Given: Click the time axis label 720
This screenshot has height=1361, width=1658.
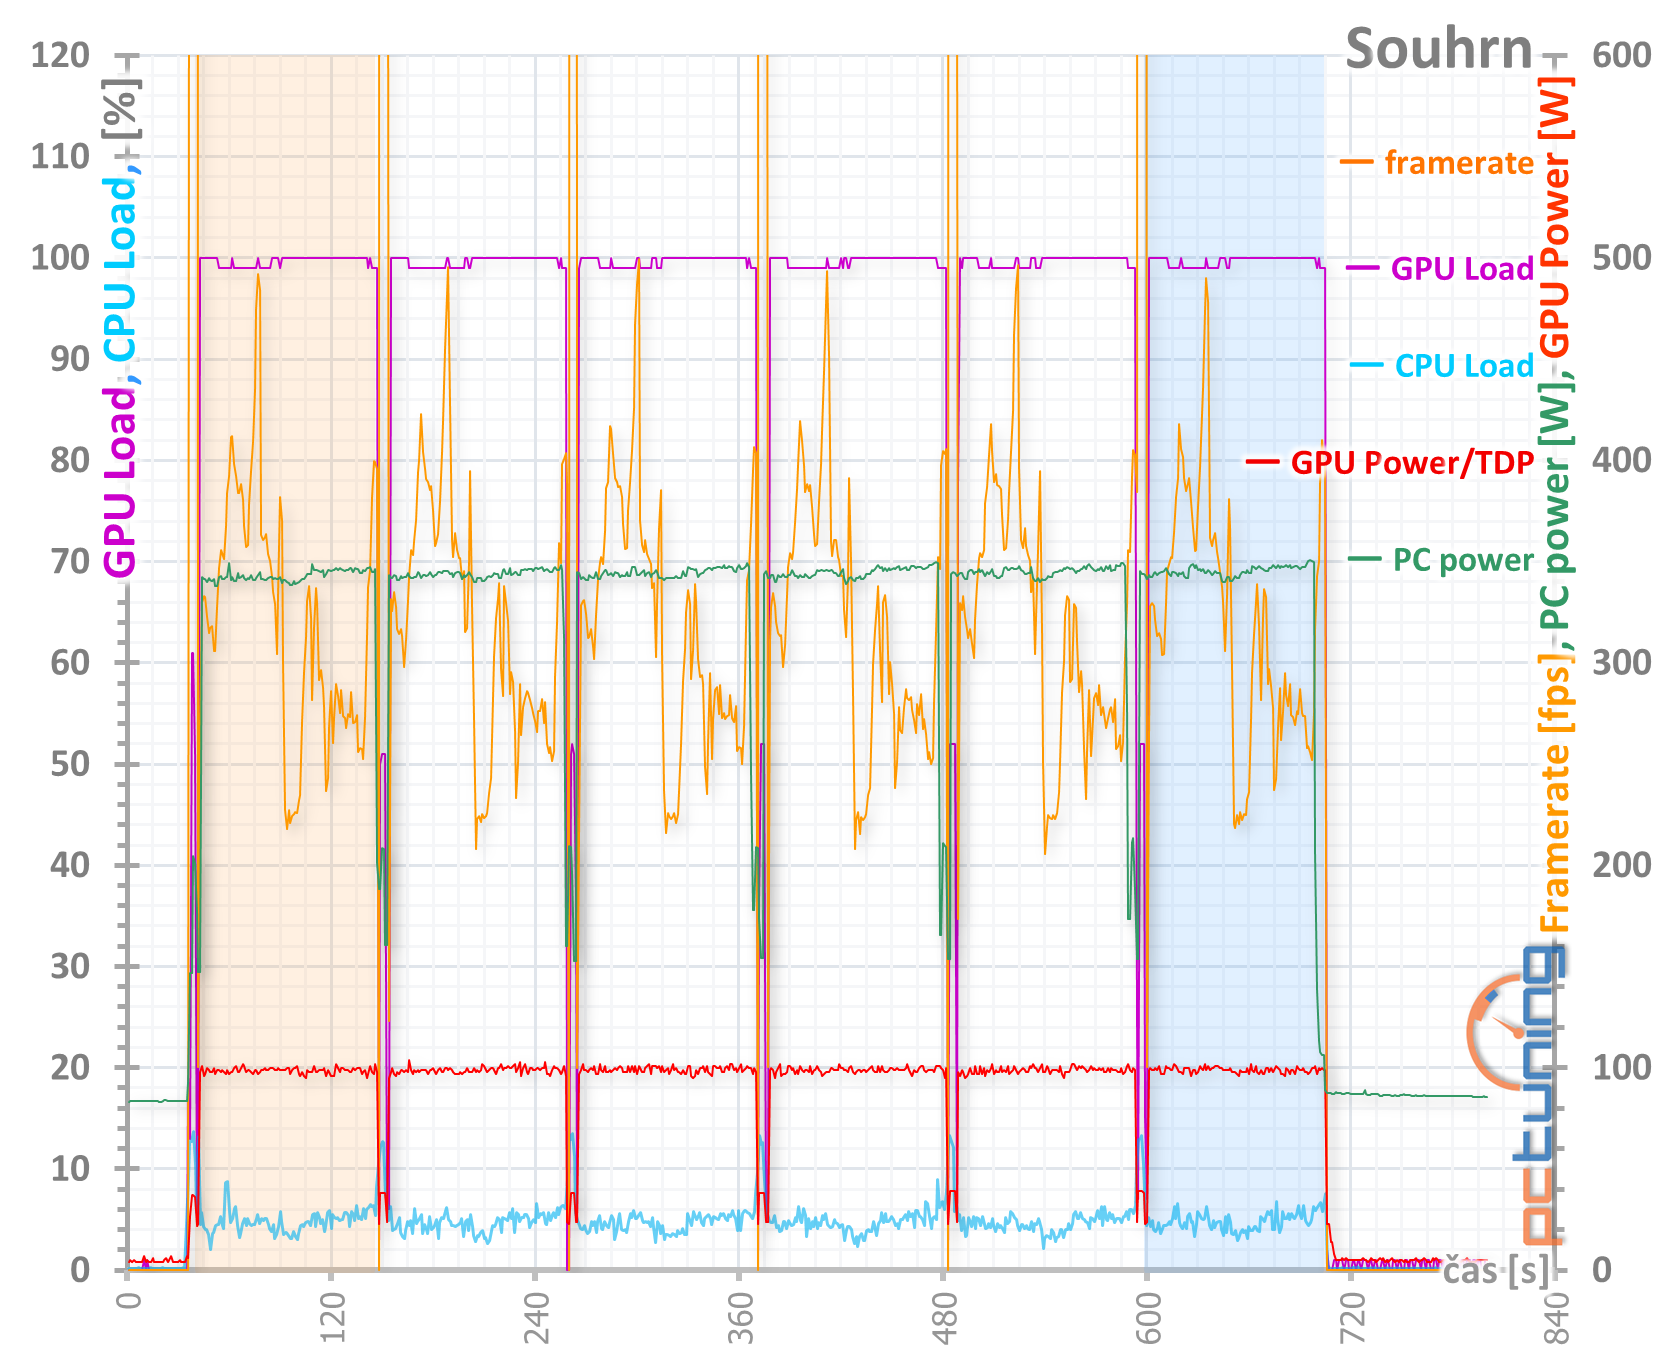Looking at the screenshot, I should click(x=1352, y=1319).
